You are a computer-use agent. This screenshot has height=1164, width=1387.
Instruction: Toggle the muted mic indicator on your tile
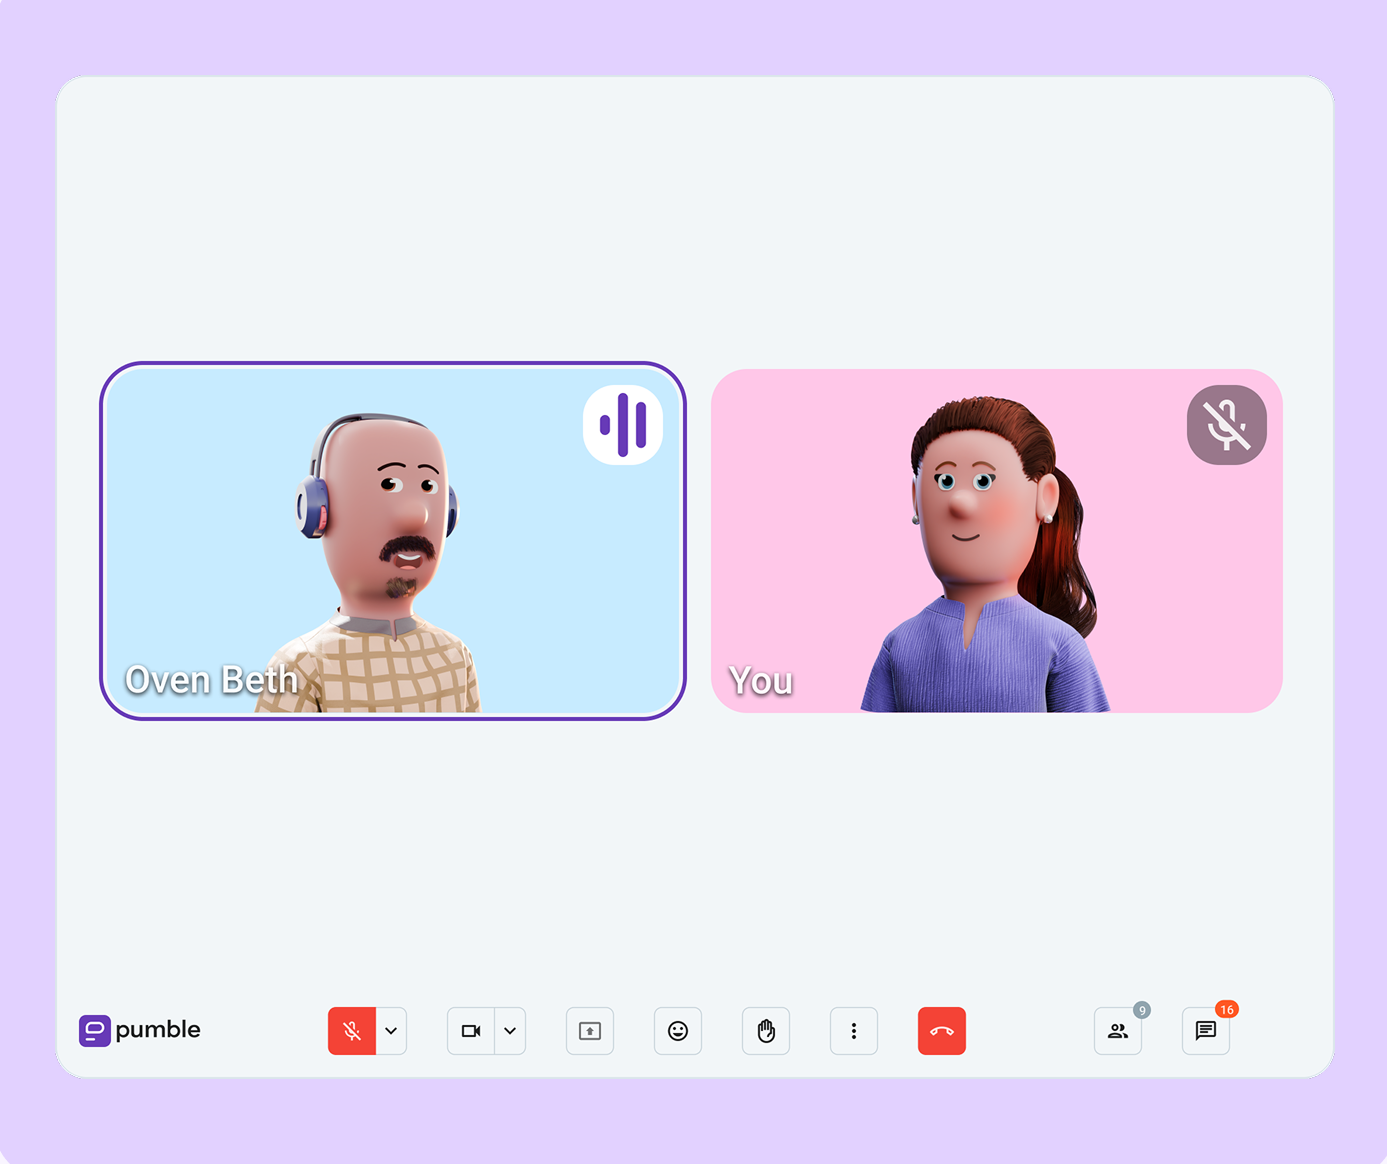(x=1227, y=424)
